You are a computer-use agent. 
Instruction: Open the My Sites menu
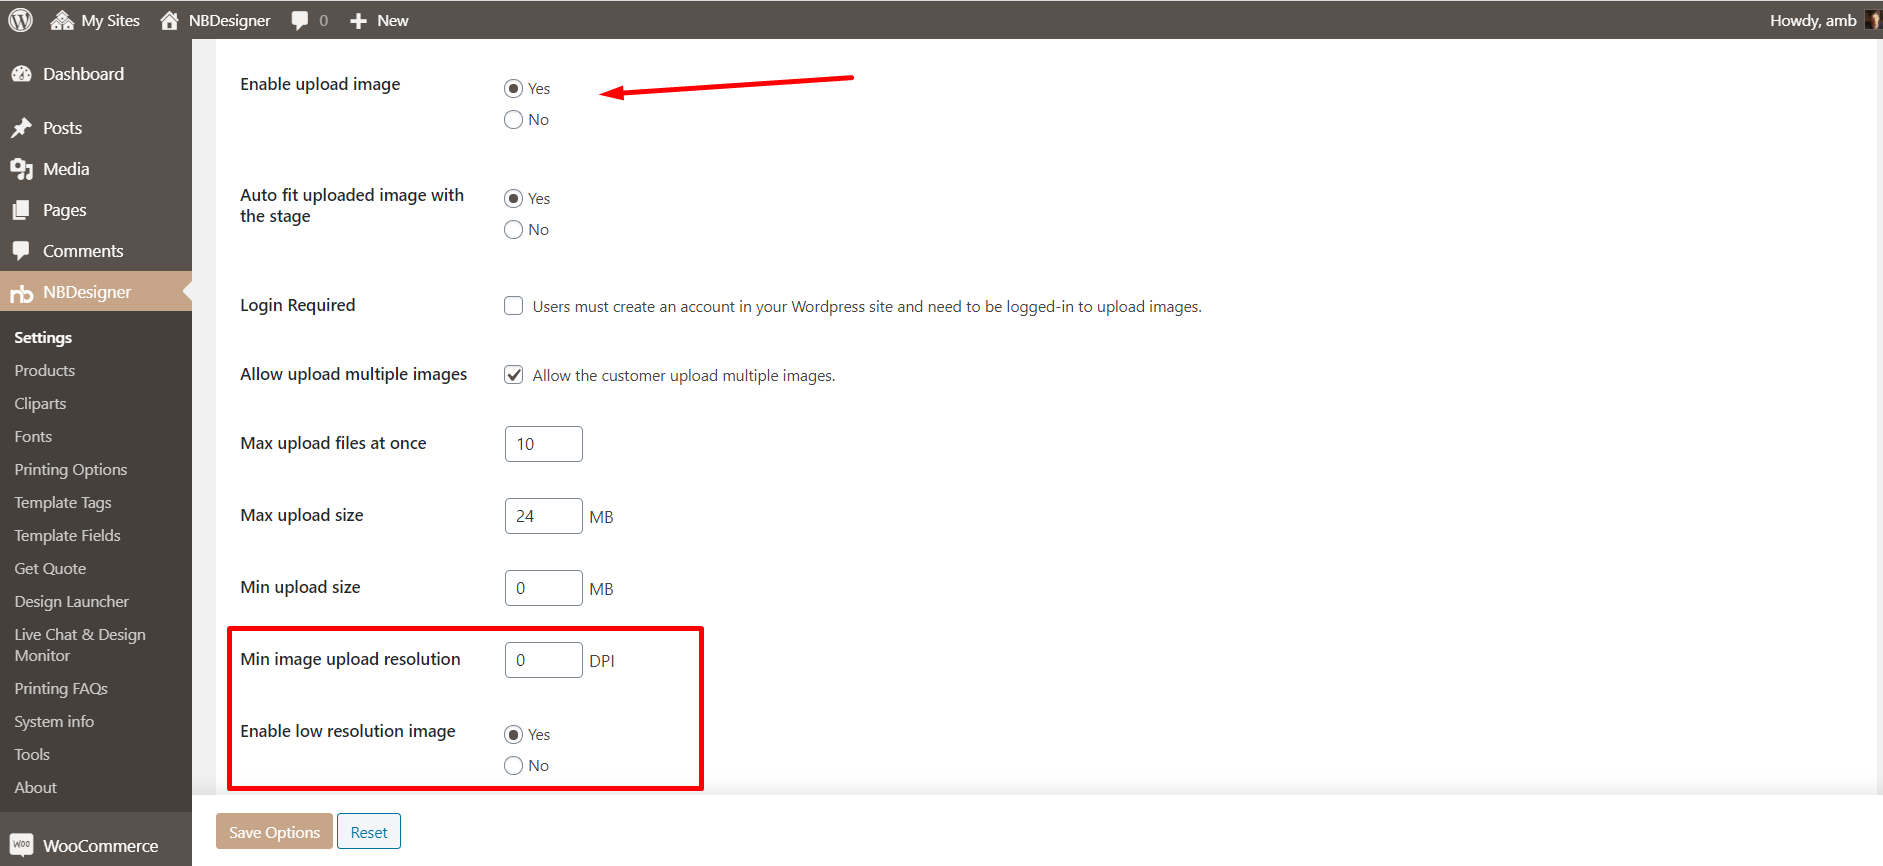point(95,20)
